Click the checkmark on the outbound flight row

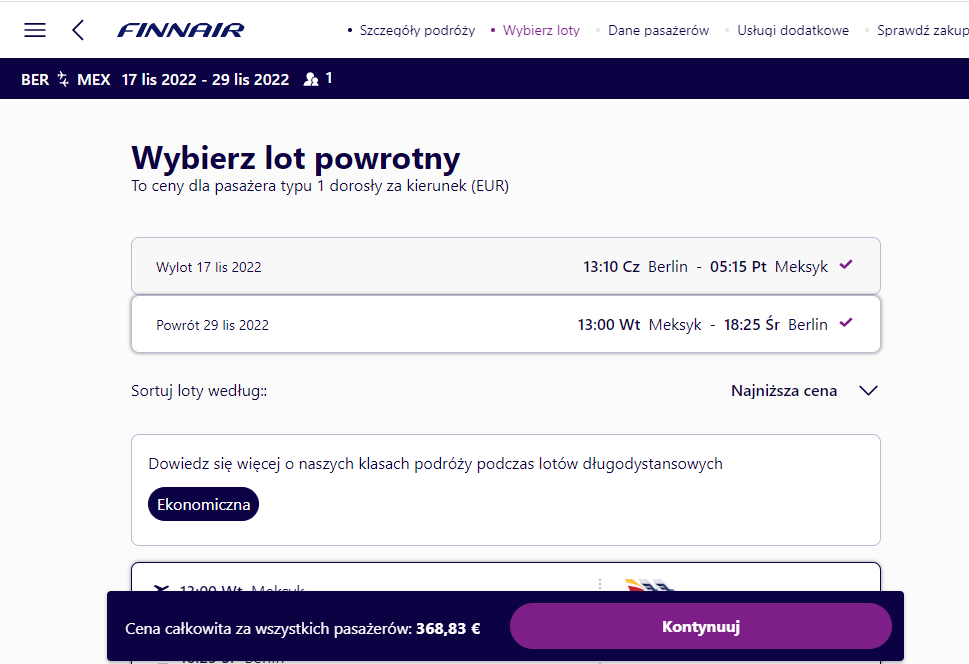click(x=846, y=265)
